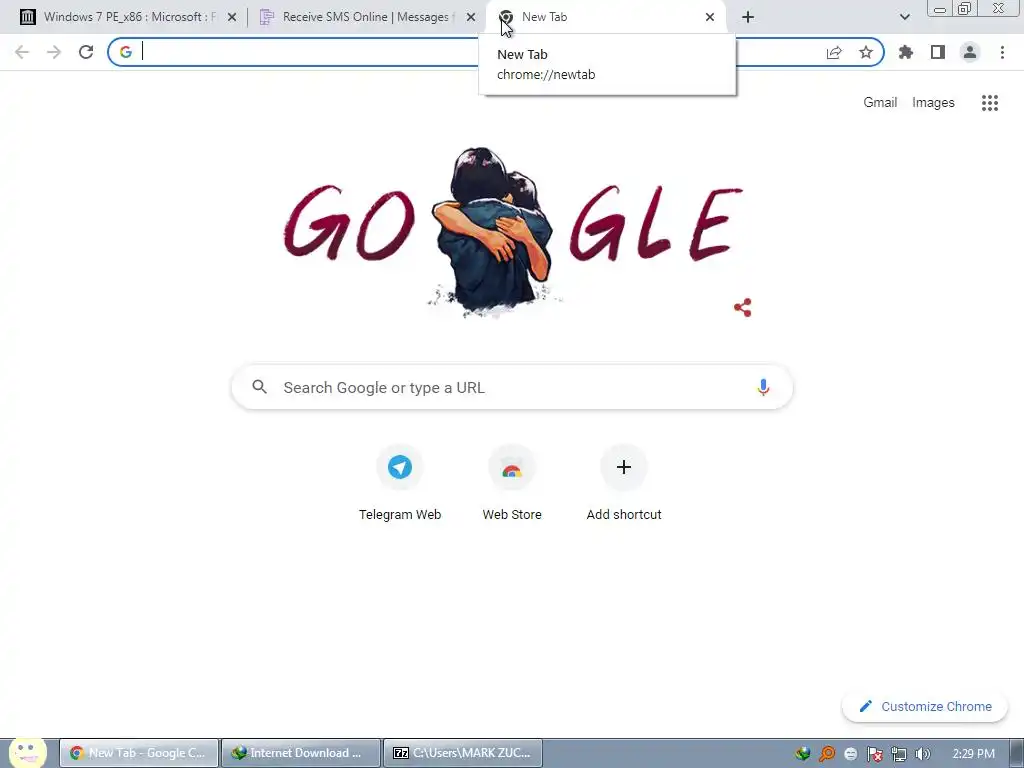
Task: Click the magnifier icon in the search box
Action: pos(259,387)
